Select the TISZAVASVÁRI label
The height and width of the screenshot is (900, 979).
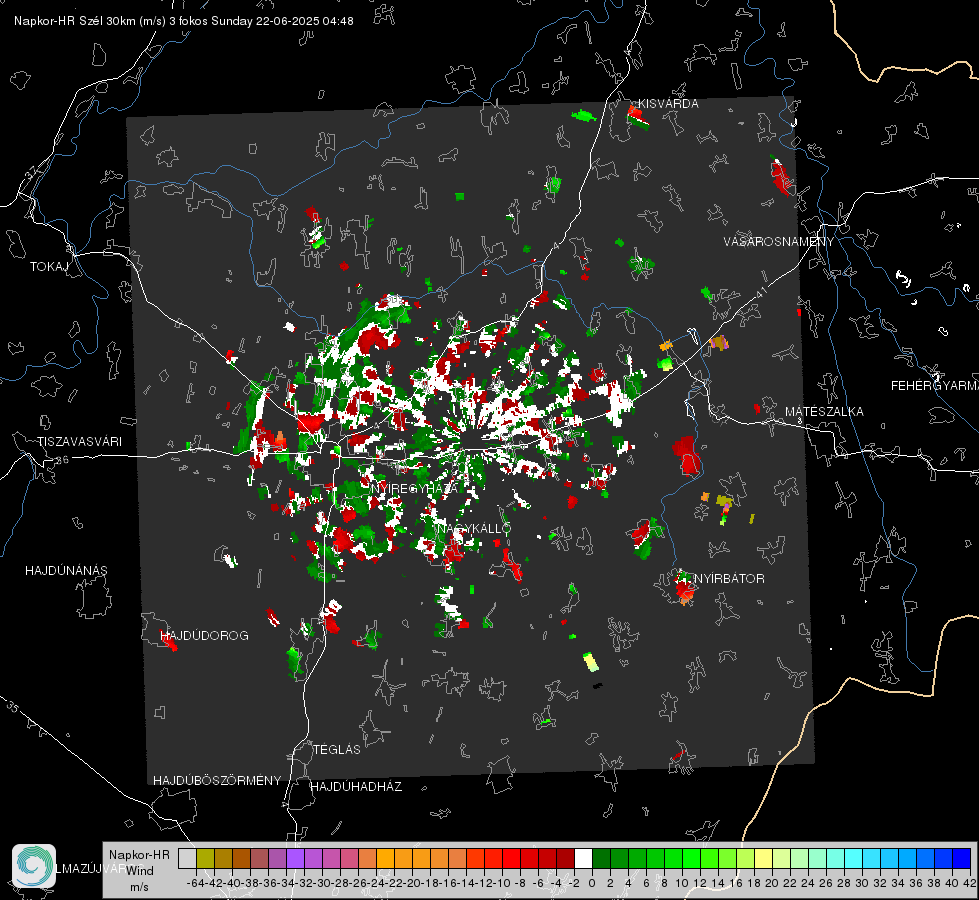[x=80, y=442]
